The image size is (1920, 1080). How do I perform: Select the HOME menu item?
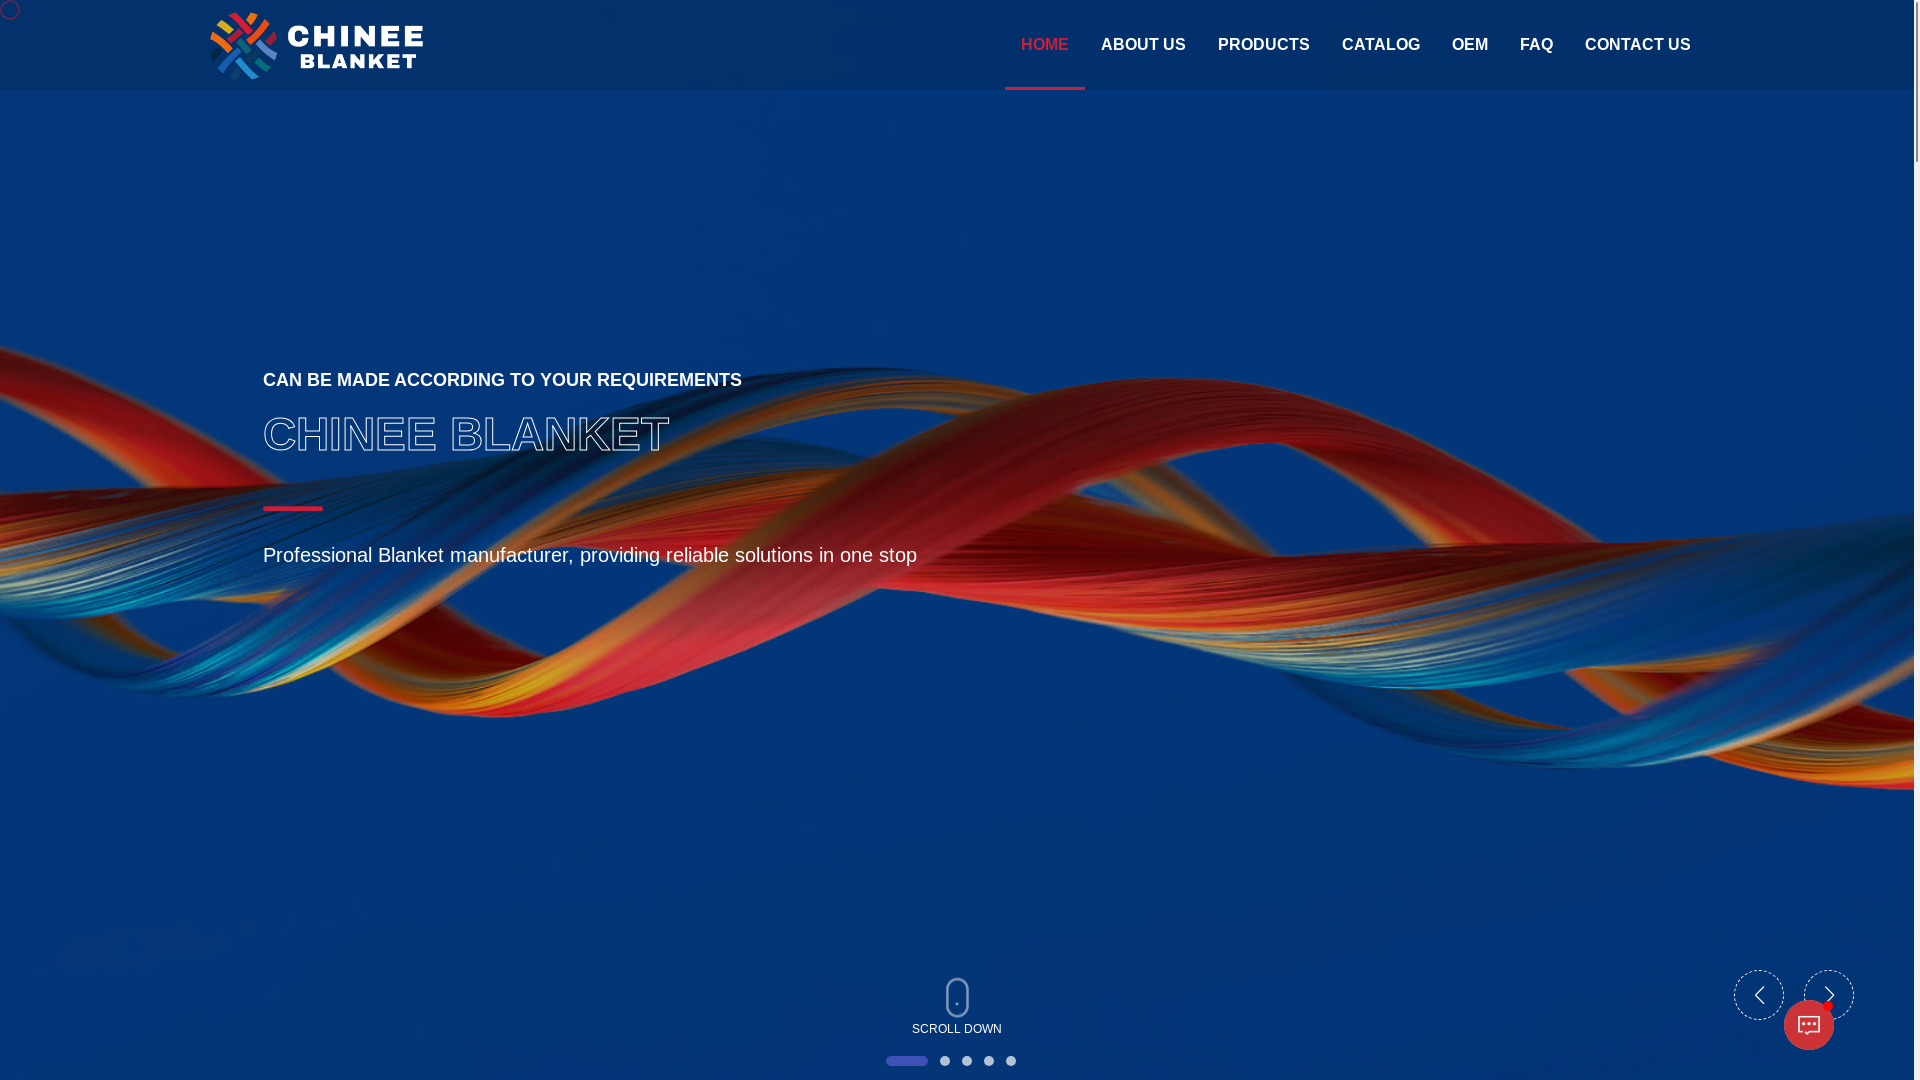pos(1044,45)
